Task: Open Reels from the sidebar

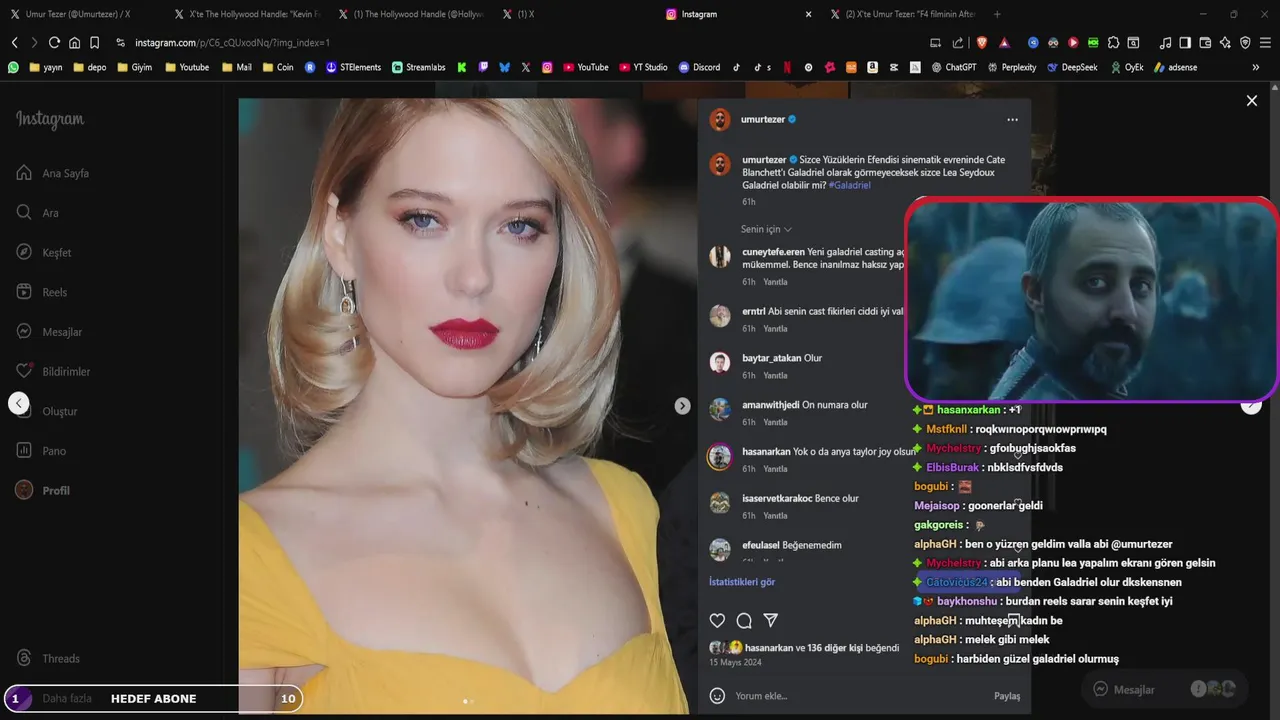Action: (x=42, y=292)
